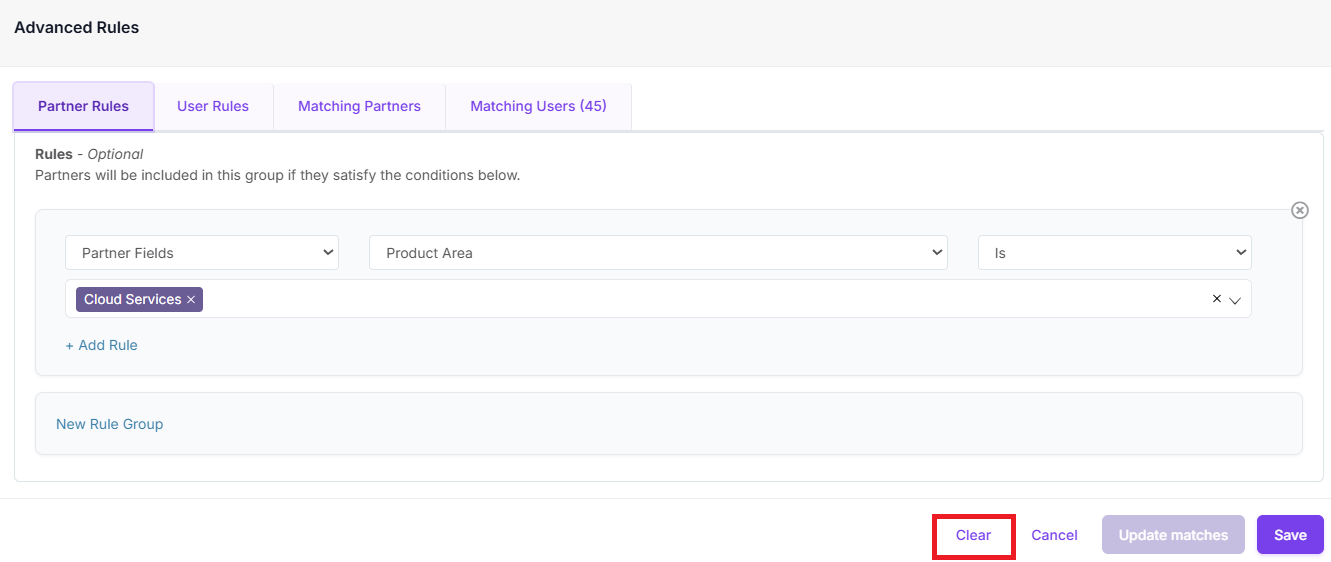
Task: Create a New Rule Group
Action: [109, 424]
